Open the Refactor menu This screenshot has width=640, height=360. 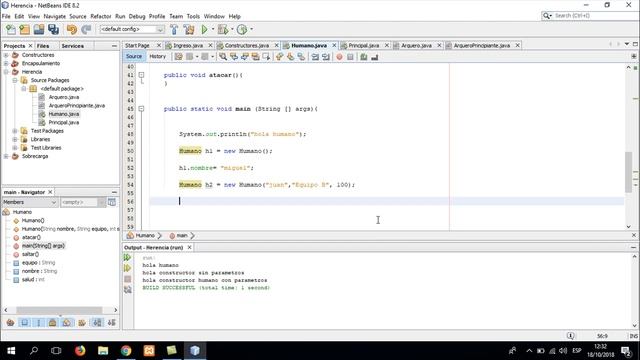[100, 16]
